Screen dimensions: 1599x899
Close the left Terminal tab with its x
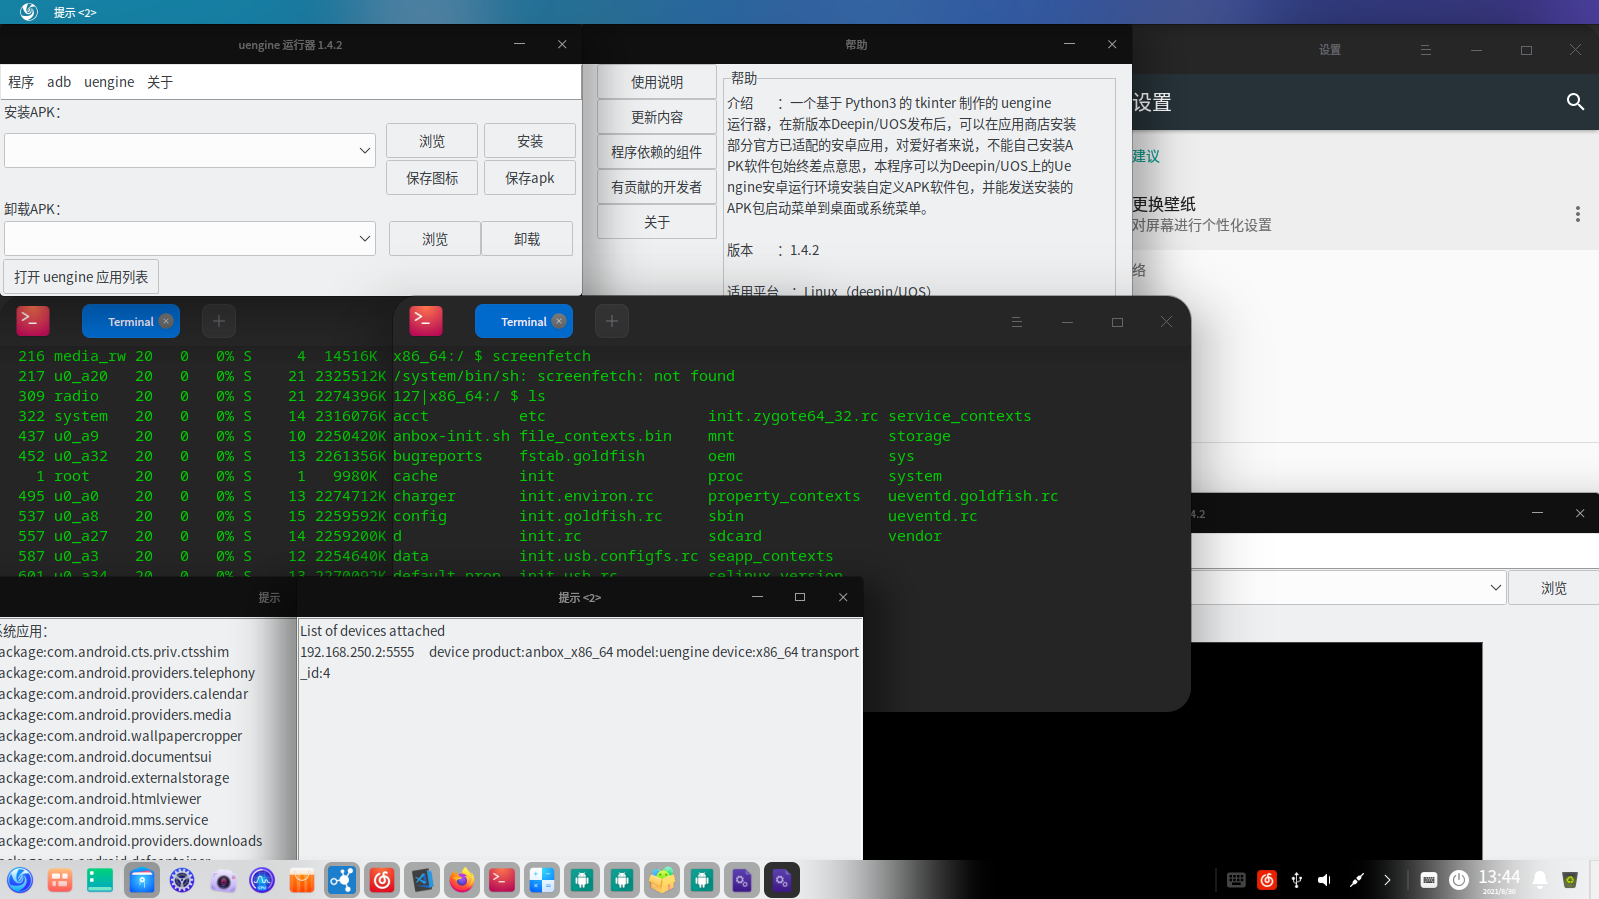pyautogui.click(x=166, y=321)
